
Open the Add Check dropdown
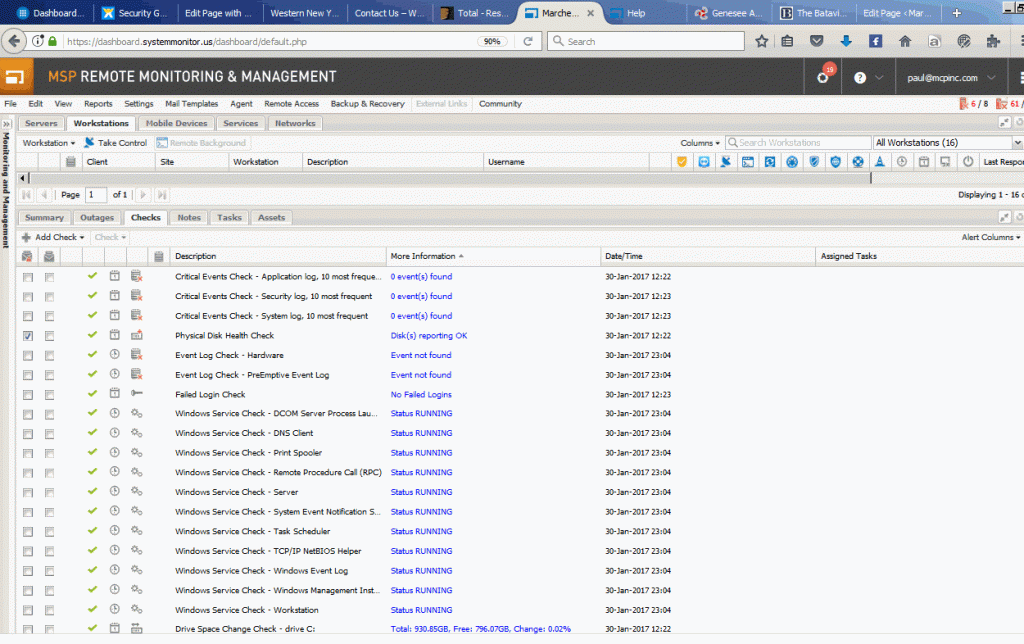click(53, 237)
